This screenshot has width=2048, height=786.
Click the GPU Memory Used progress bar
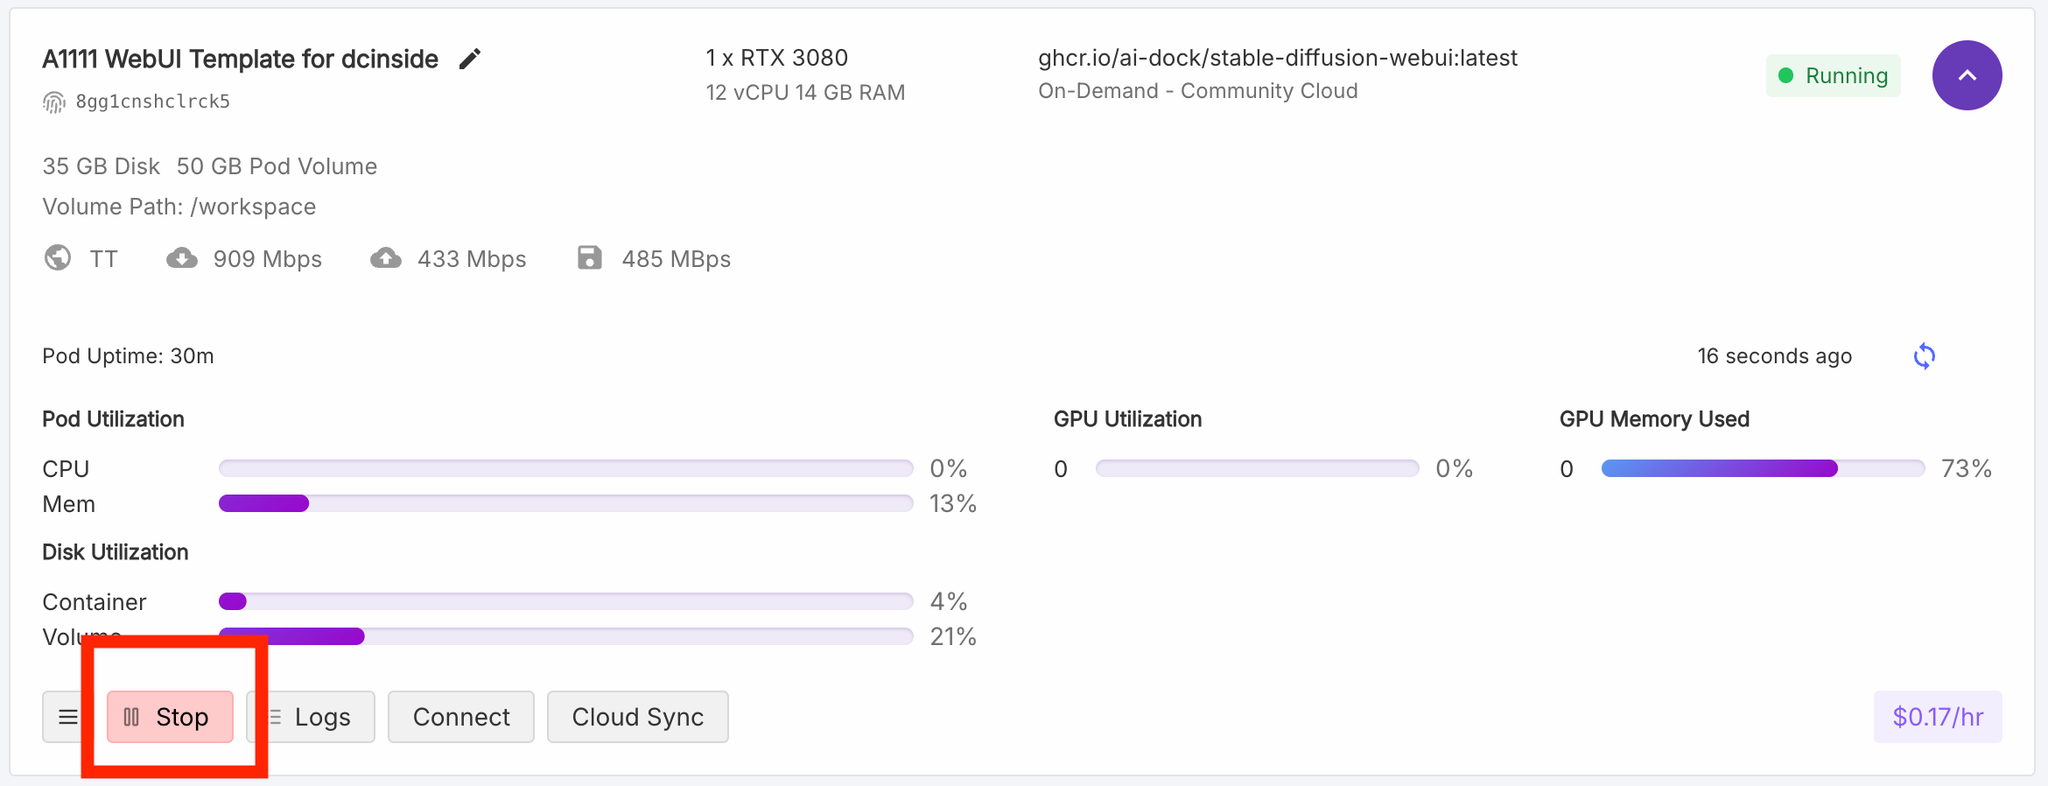point(1763,468)
